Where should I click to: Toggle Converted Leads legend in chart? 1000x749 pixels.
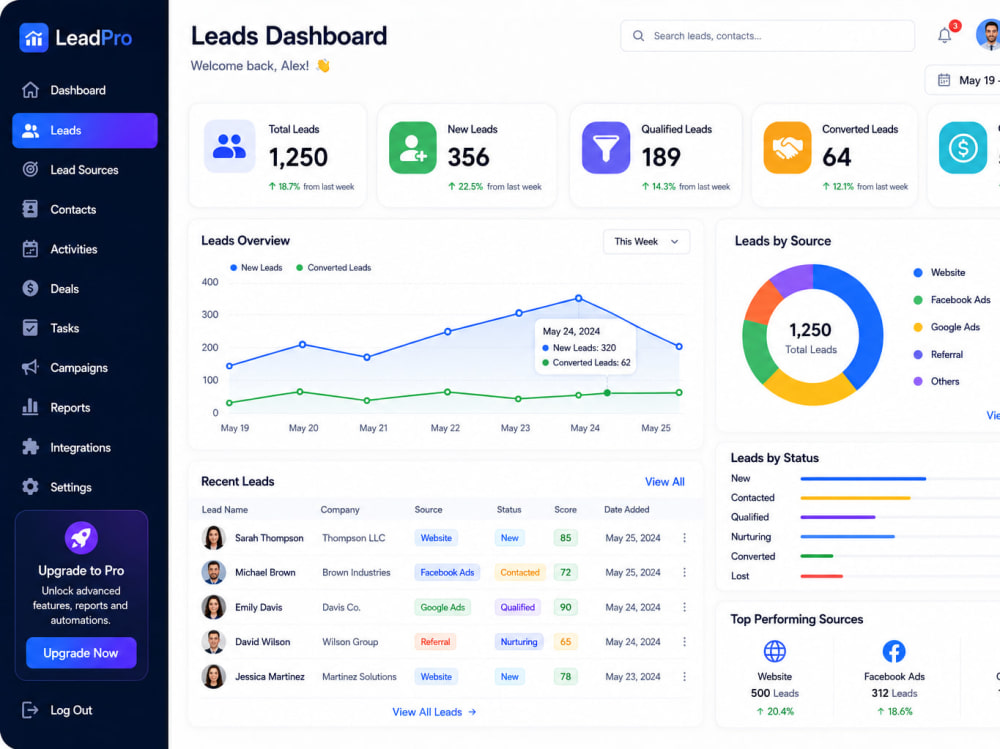(334, 267)
